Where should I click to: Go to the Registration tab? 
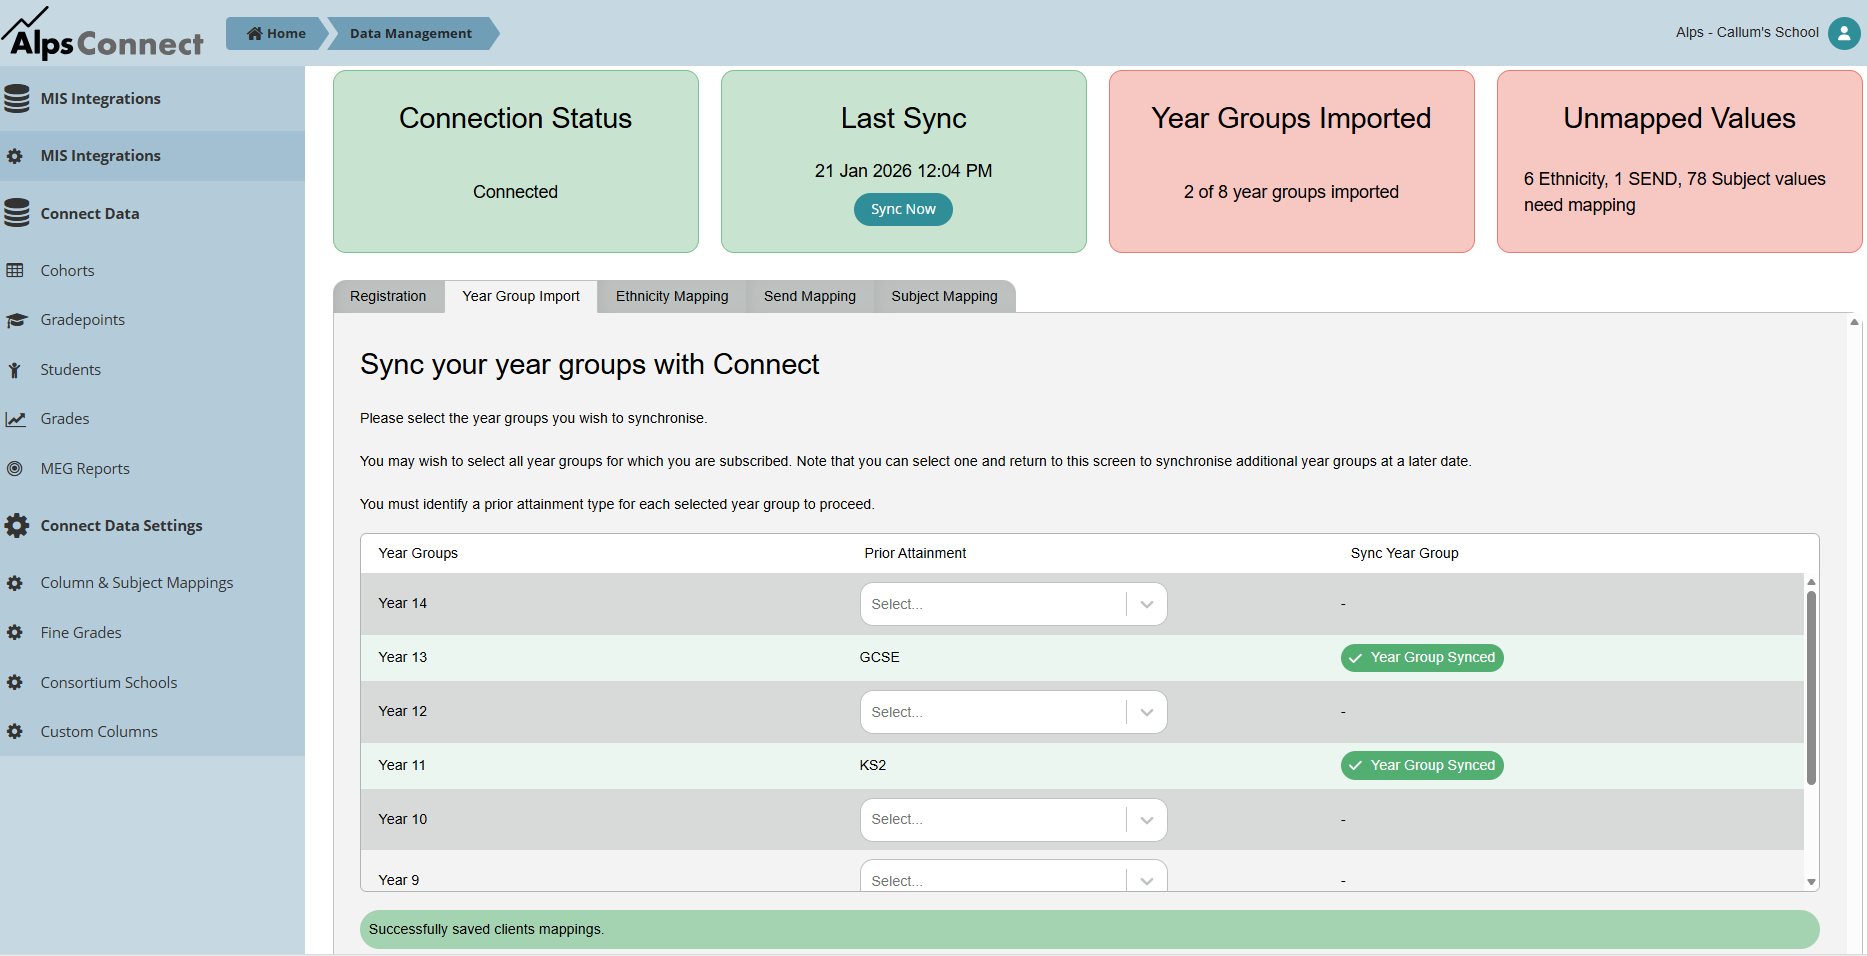[388, 297]
